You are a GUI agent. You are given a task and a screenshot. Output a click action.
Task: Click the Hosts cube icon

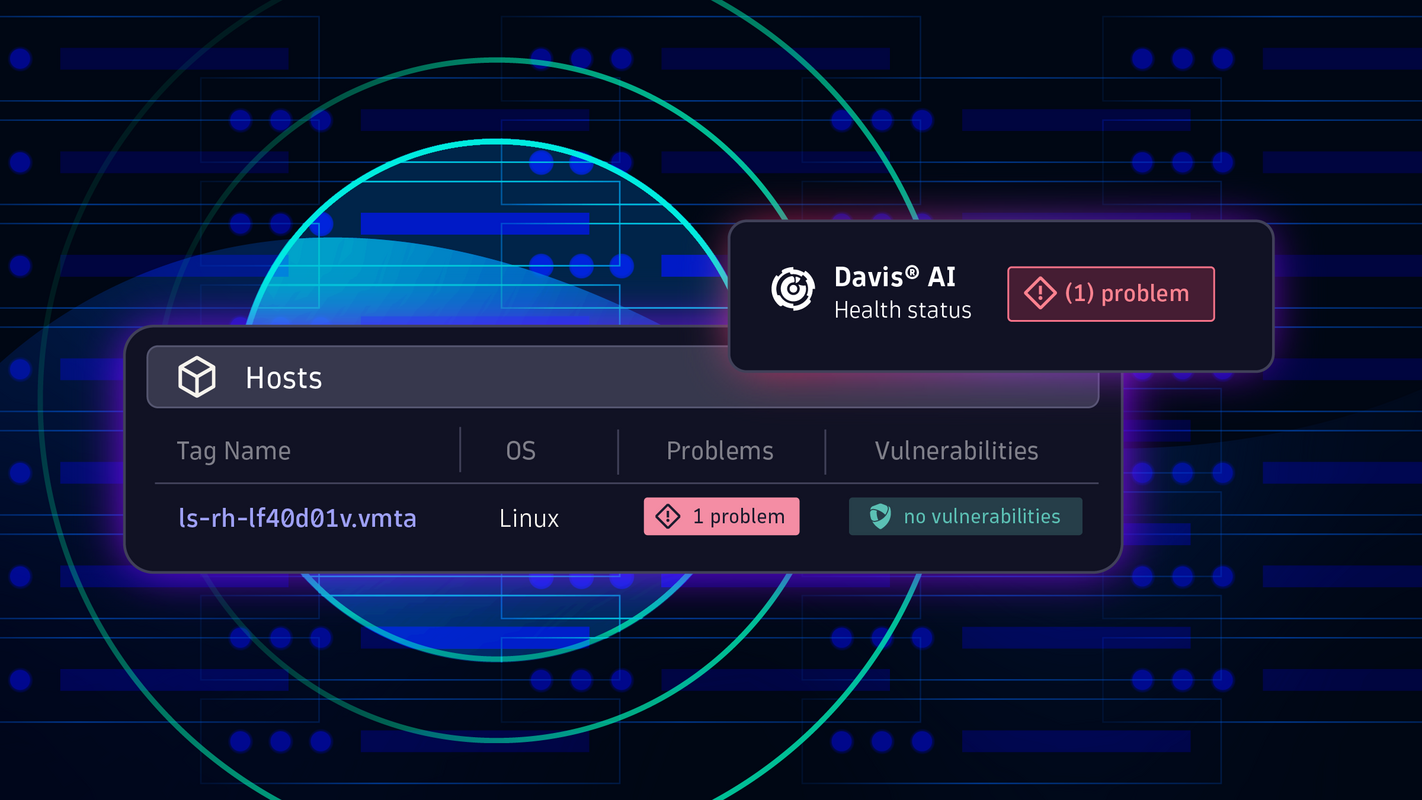(x=197, y=377)
